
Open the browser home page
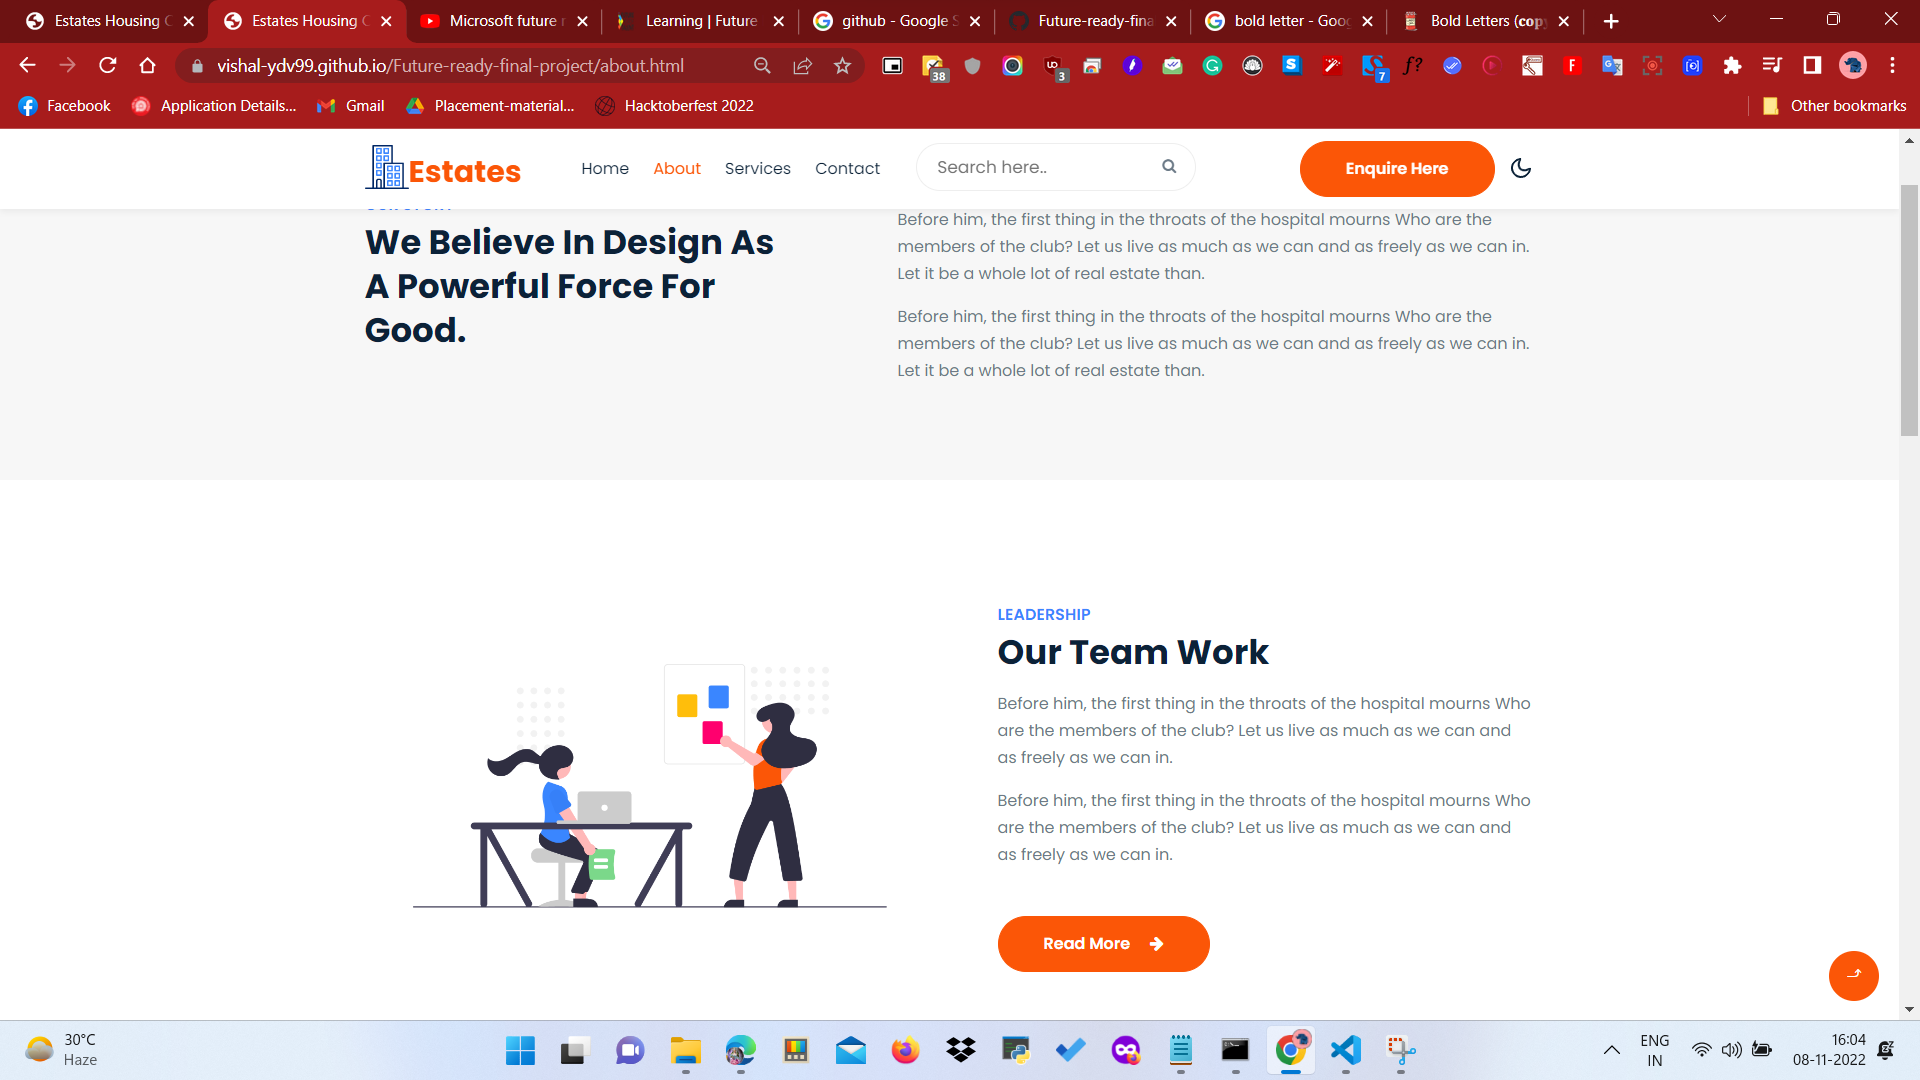(x=148, y=66)
